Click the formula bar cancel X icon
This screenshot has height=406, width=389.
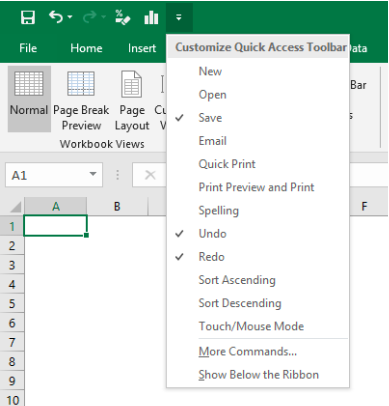pos(150,175)
